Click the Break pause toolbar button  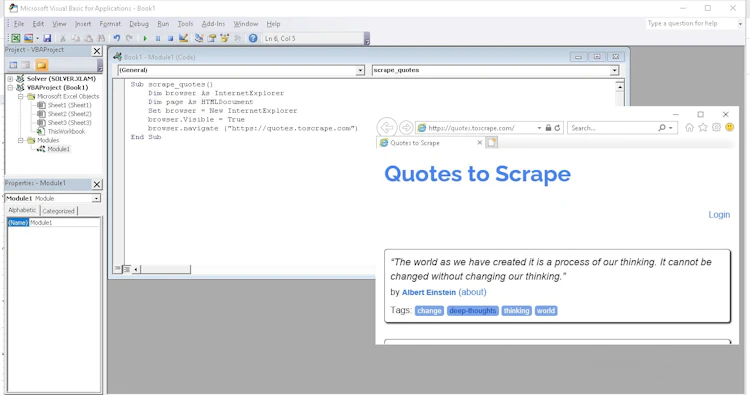pyautogui.click(x=158, y=38)
